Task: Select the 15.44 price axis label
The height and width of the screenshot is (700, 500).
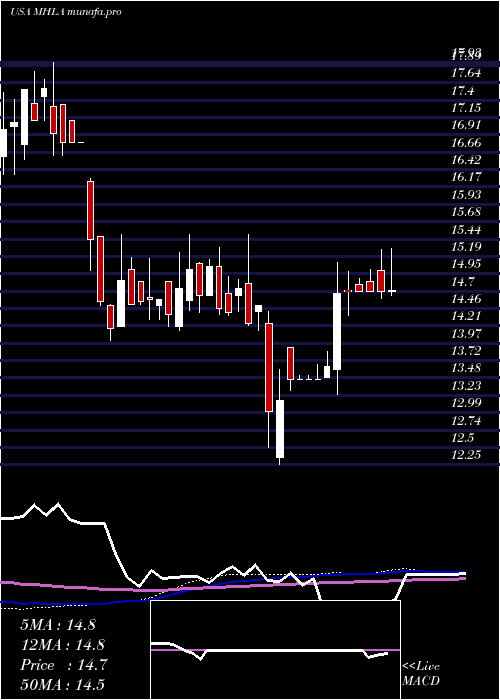Action: click(466, 230)
